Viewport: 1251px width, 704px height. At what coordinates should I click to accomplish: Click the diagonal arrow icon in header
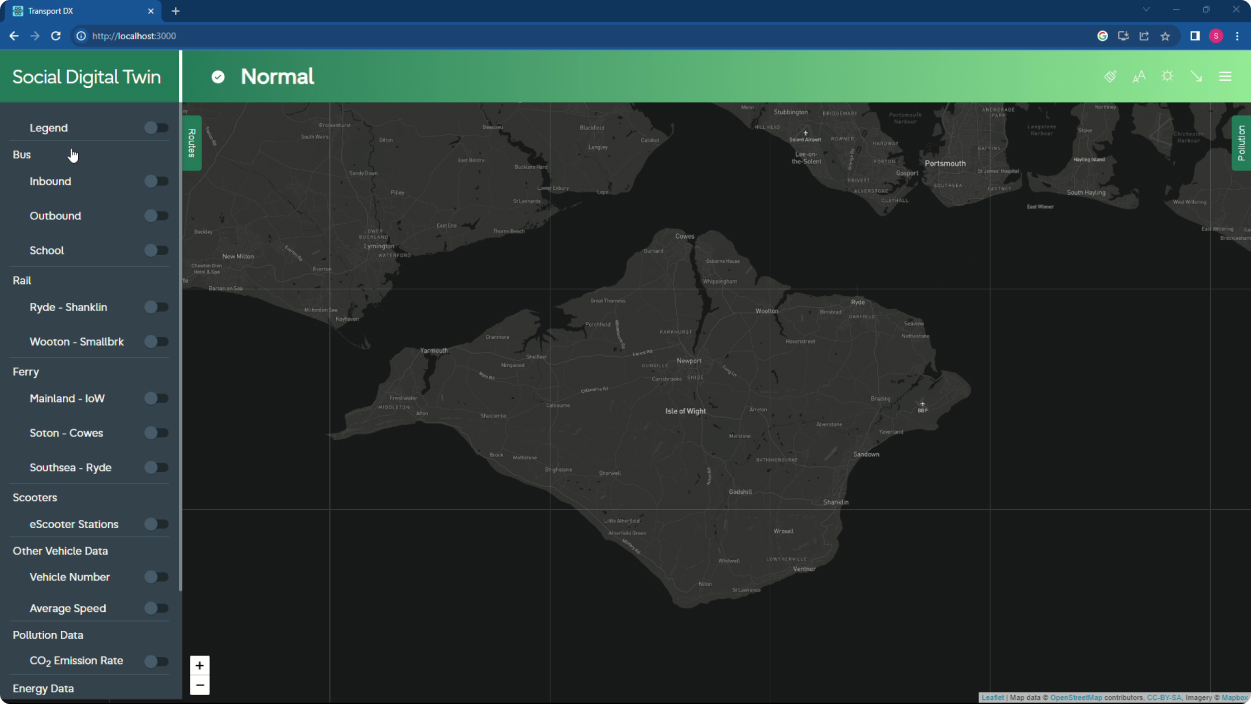pyautogui.click(x=1196, y=76)
